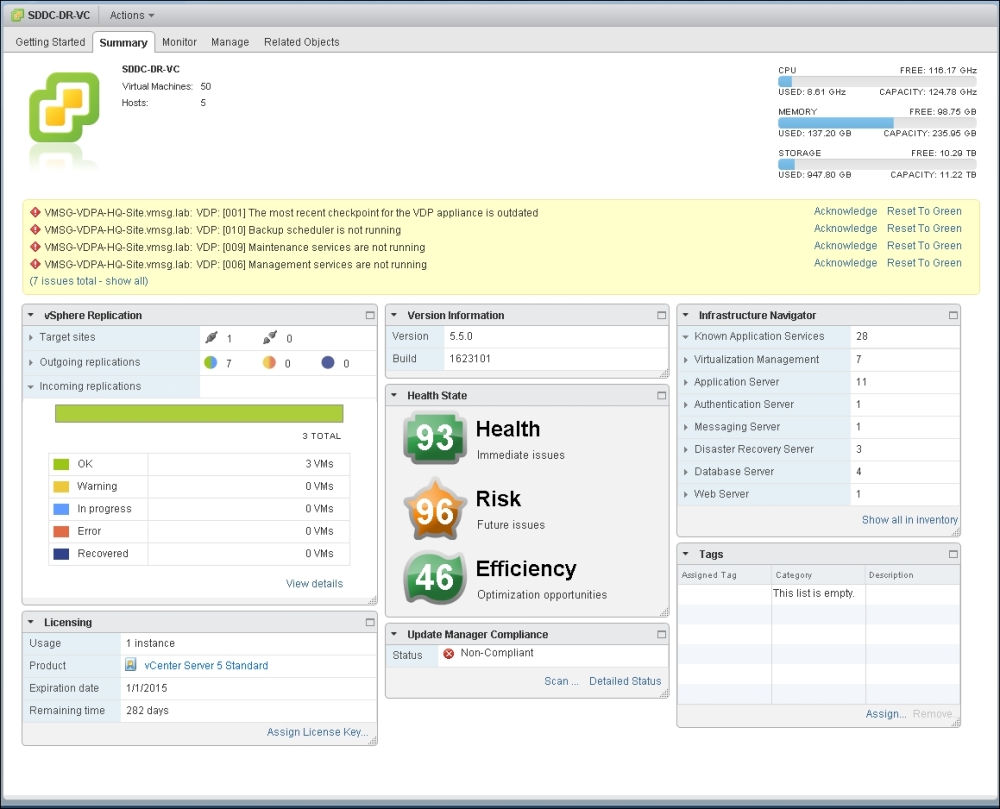Screen dimensions: 1000x809
Task: Click alert icon for outdated checkpoint issue
Action: click(x=36, y=212)
